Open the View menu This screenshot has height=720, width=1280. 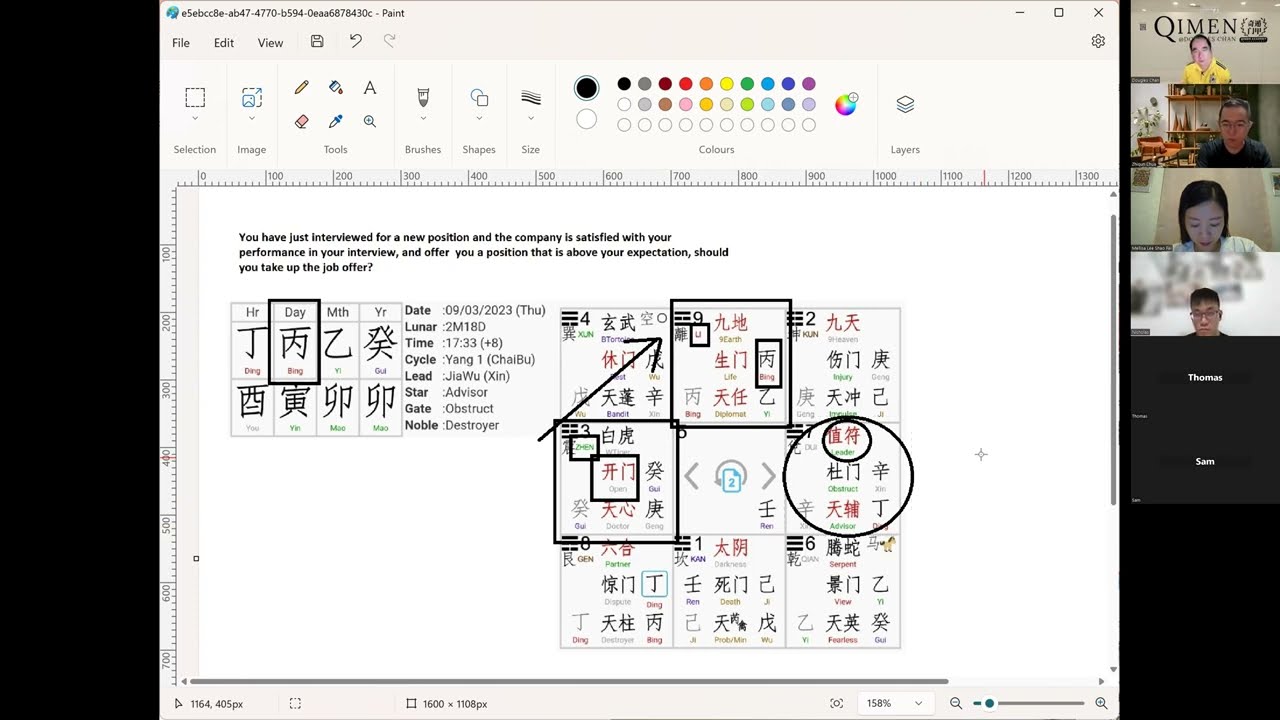click(x=270, y=43)
